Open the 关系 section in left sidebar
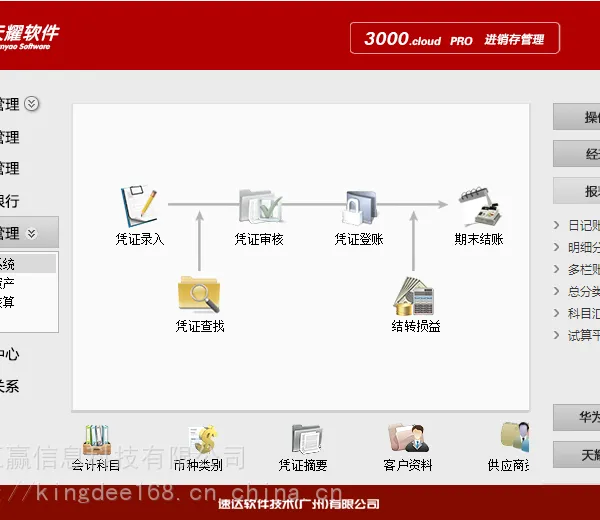Viewport: 600px width, 520px height. 9,386
